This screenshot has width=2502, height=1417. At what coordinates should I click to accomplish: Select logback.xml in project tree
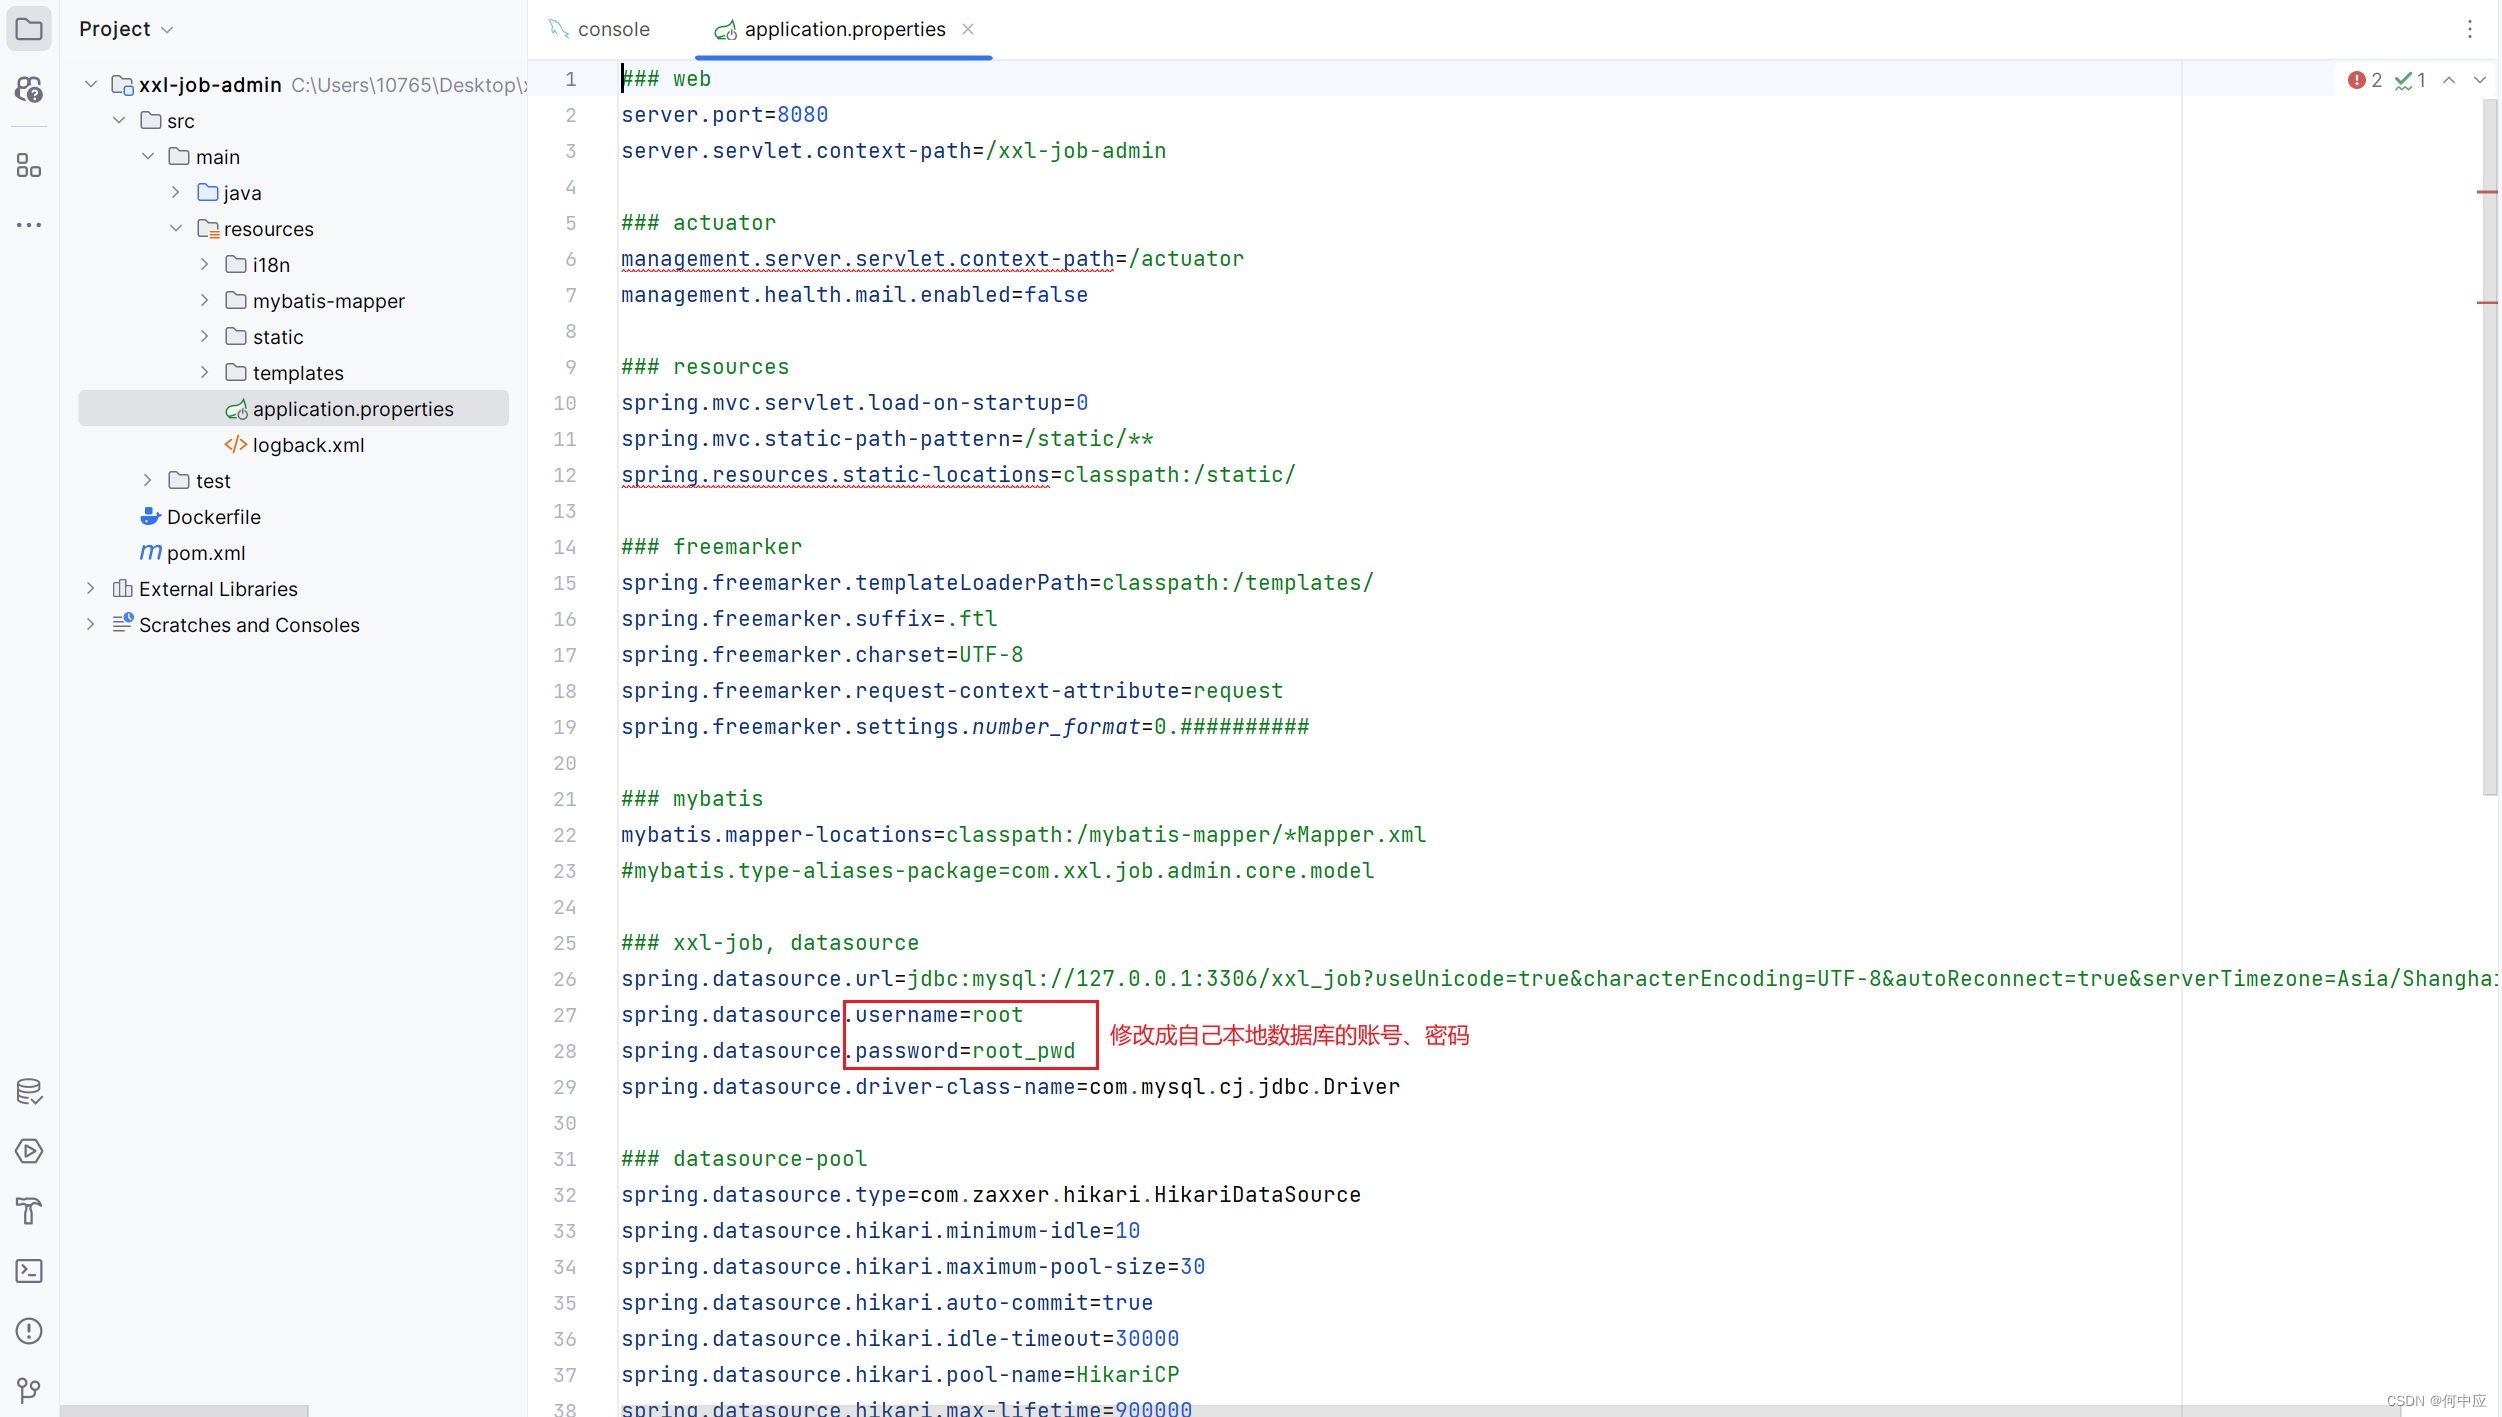tap(293, 444)
